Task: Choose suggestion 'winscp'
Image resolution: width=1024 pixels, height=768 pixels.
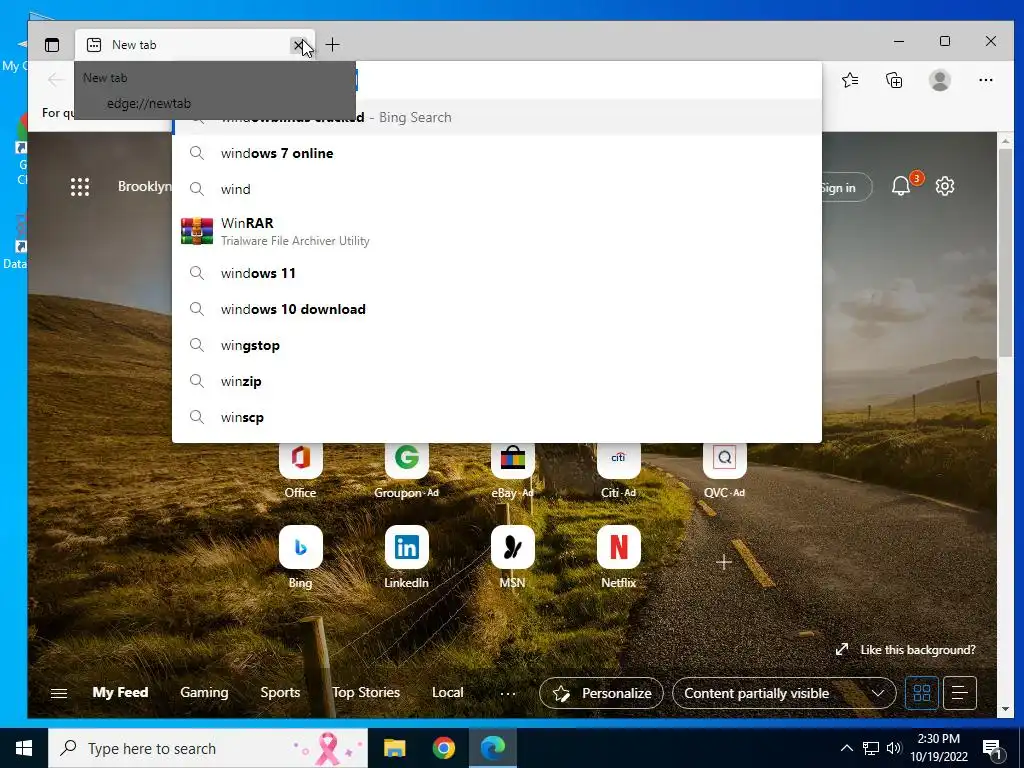Action: (x=496, y=417)
